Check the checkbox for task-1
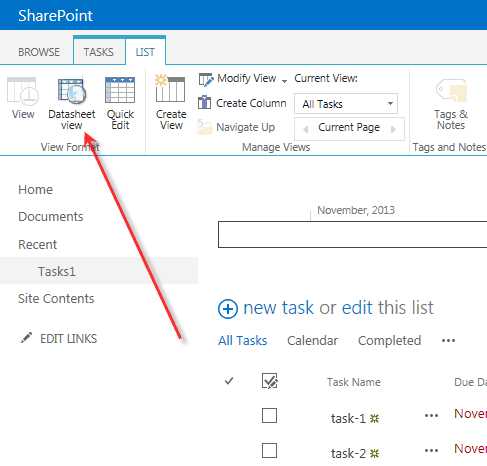 pyautogui.click(x=269, y=416)
